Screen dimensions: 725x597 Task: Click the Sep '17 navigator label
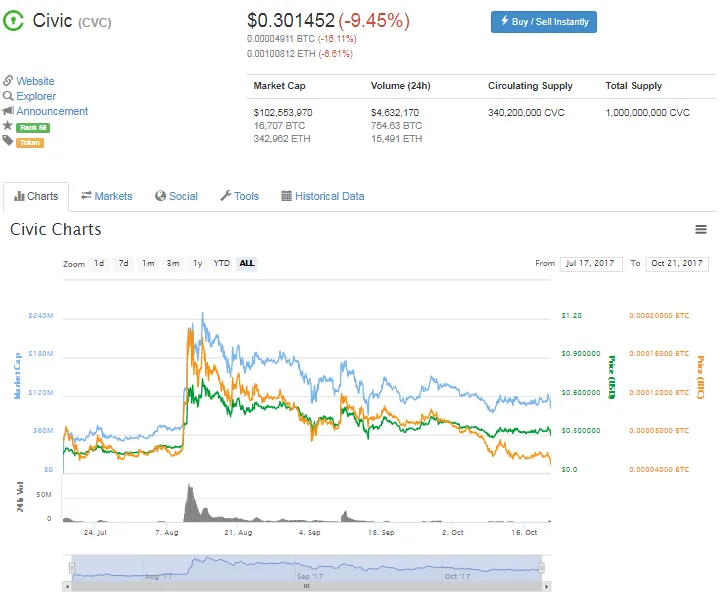click(x=310, y=577)
